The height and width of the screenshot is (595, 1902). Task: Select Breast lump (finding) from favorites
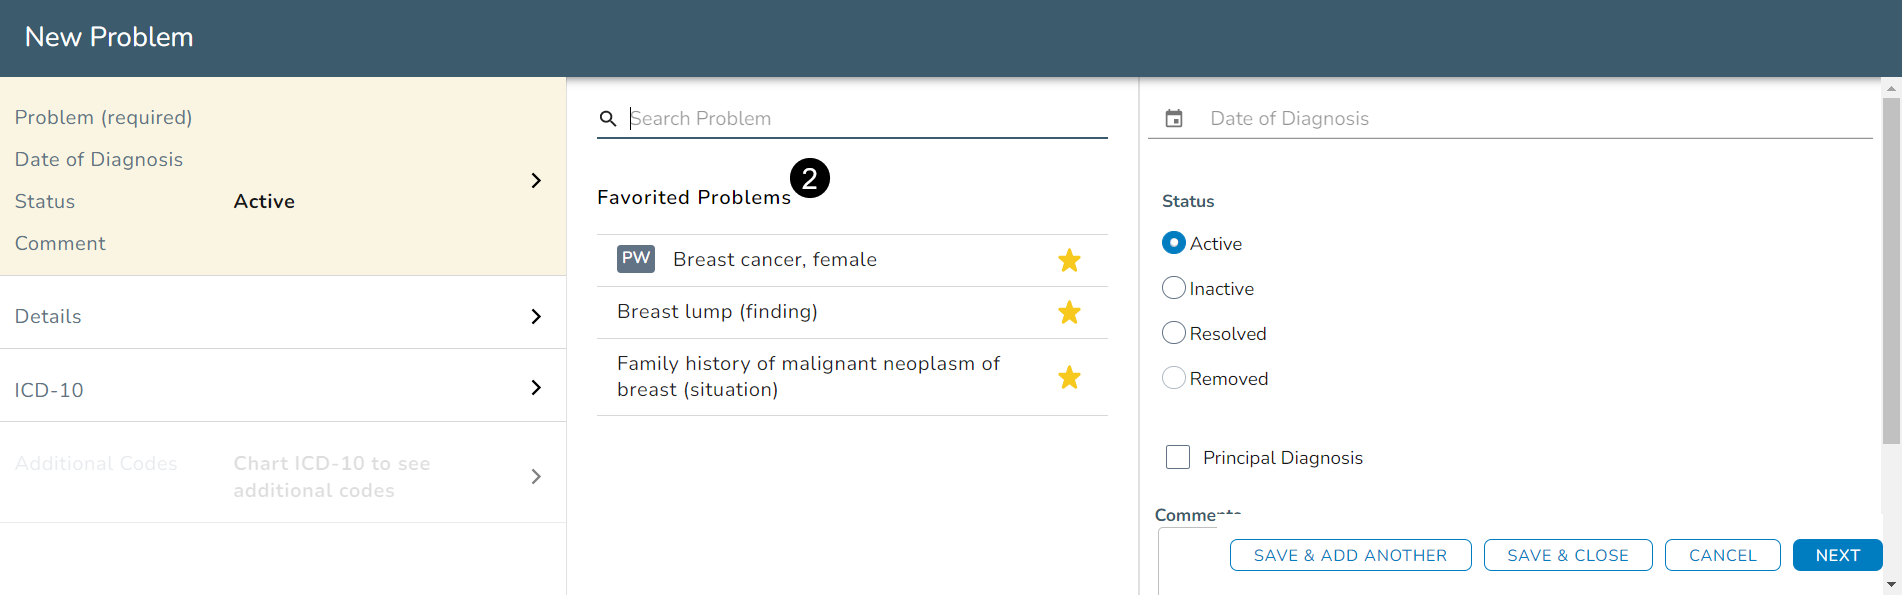click(x=717, y=312)
